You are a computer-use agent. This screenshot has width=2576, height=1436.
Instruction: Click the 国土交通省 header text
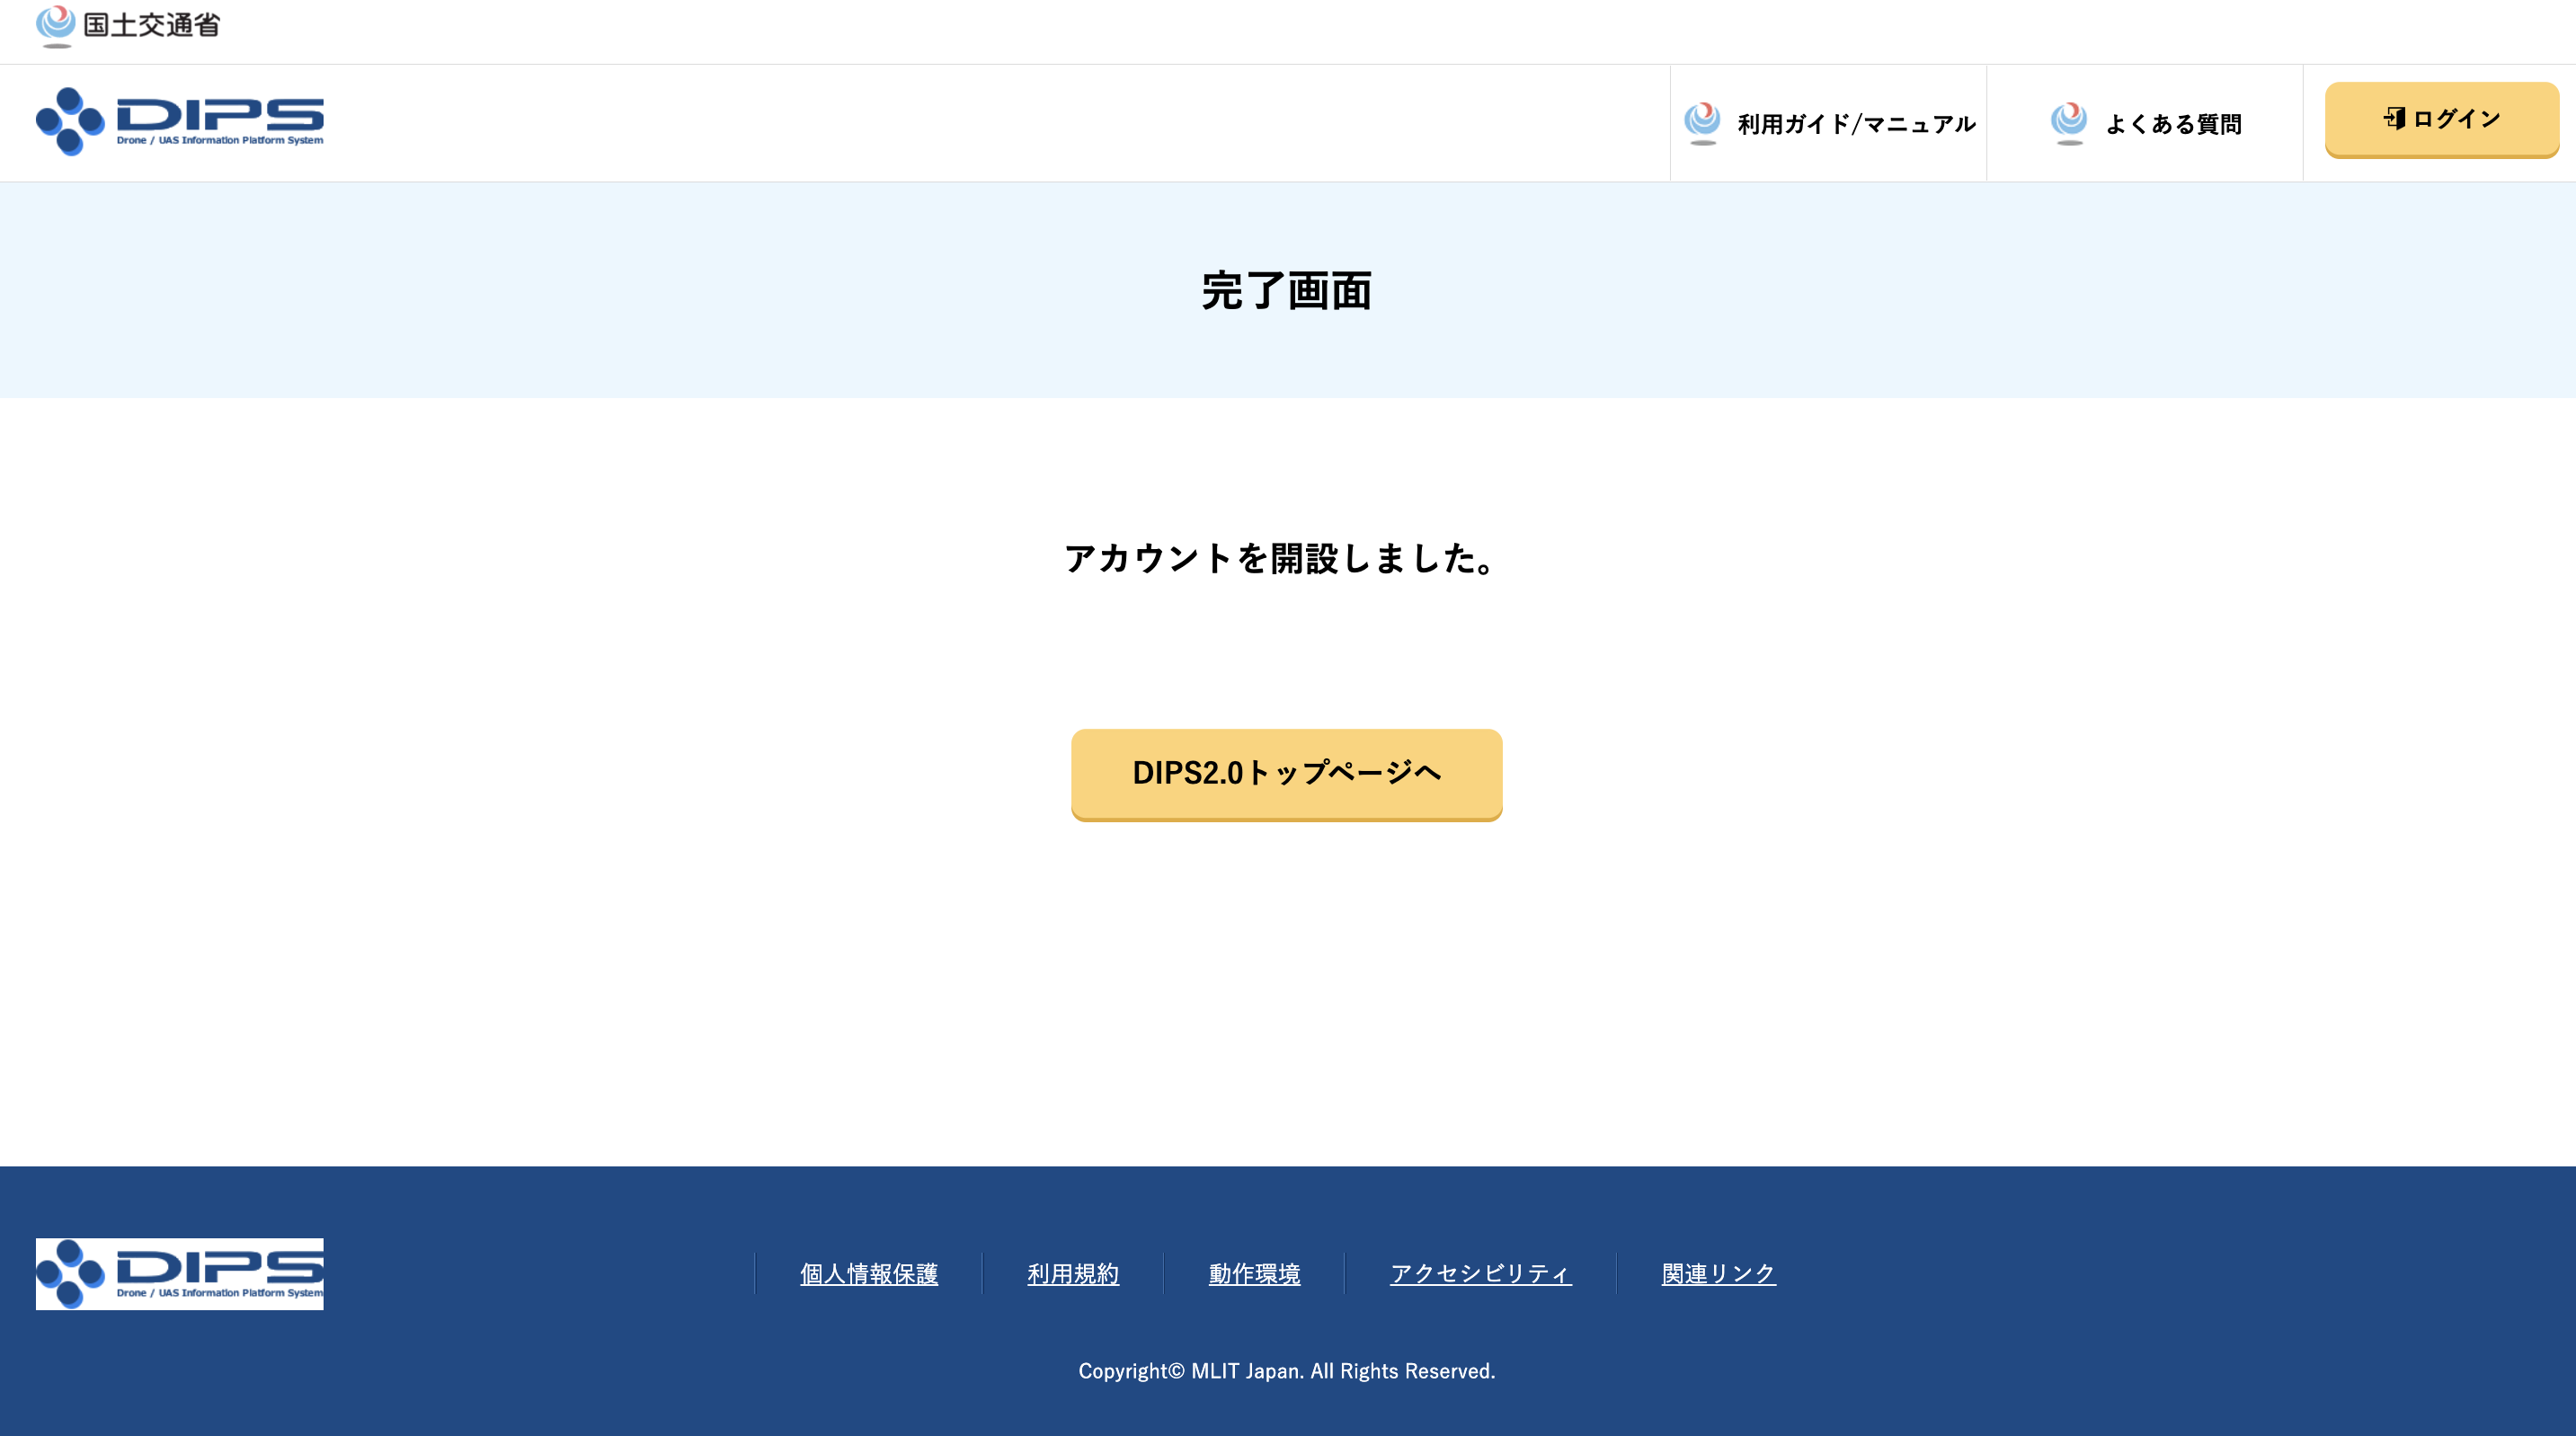(152, 25)
